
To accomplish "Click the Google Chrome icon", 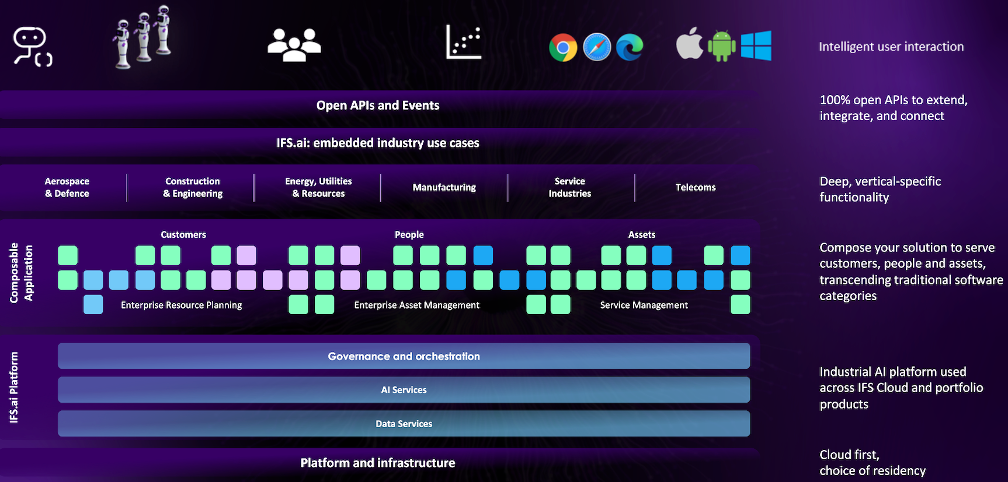I will click(564, 47).
